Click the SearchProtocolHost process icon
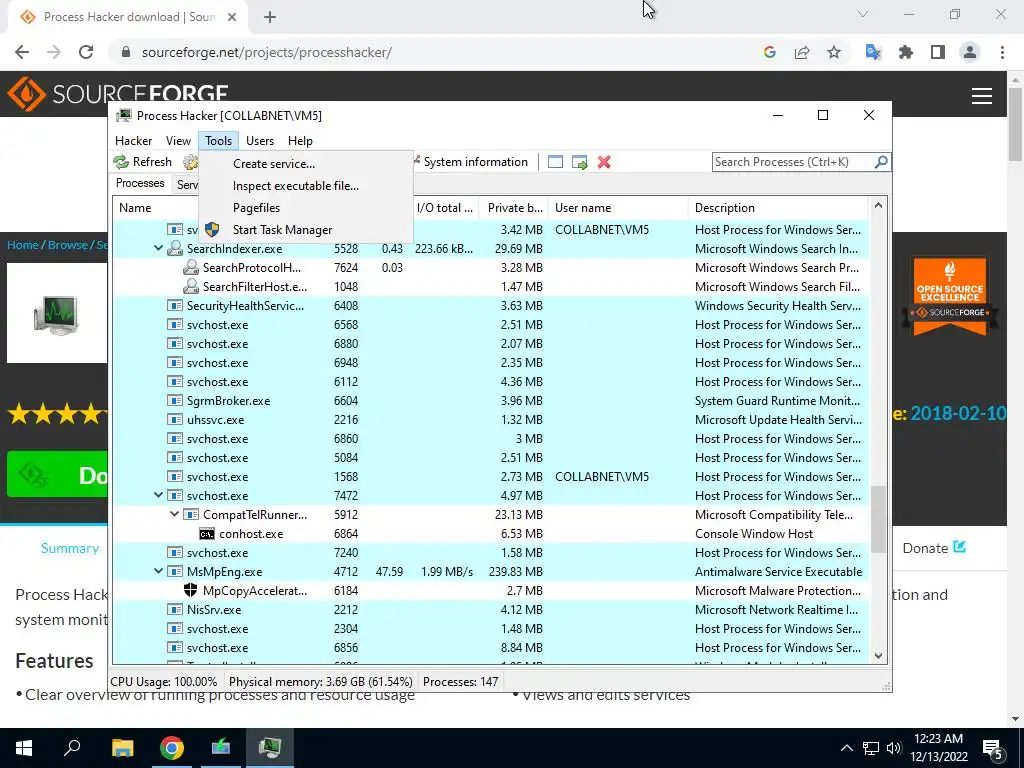 191,267
